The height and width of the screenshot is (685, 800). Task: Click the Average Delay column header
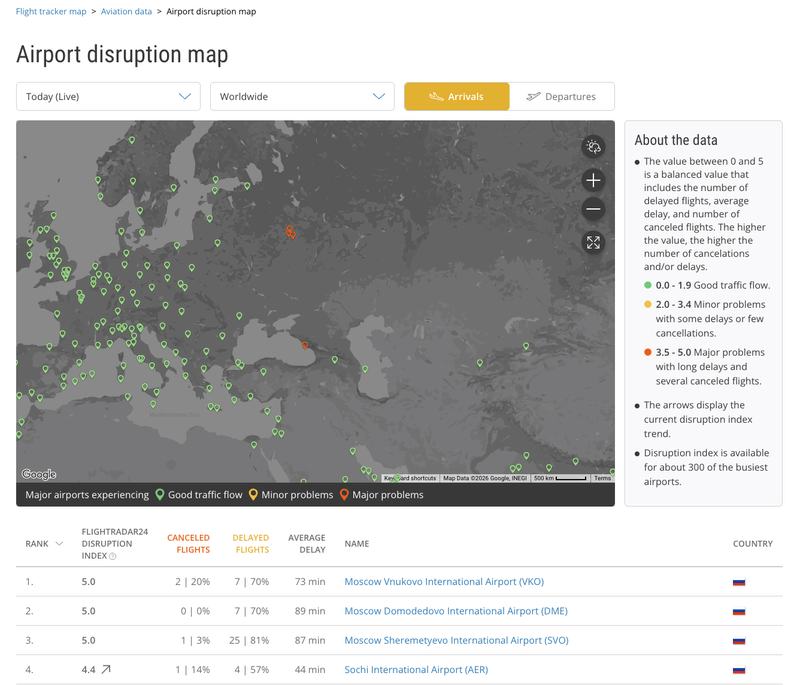[307, 544]
